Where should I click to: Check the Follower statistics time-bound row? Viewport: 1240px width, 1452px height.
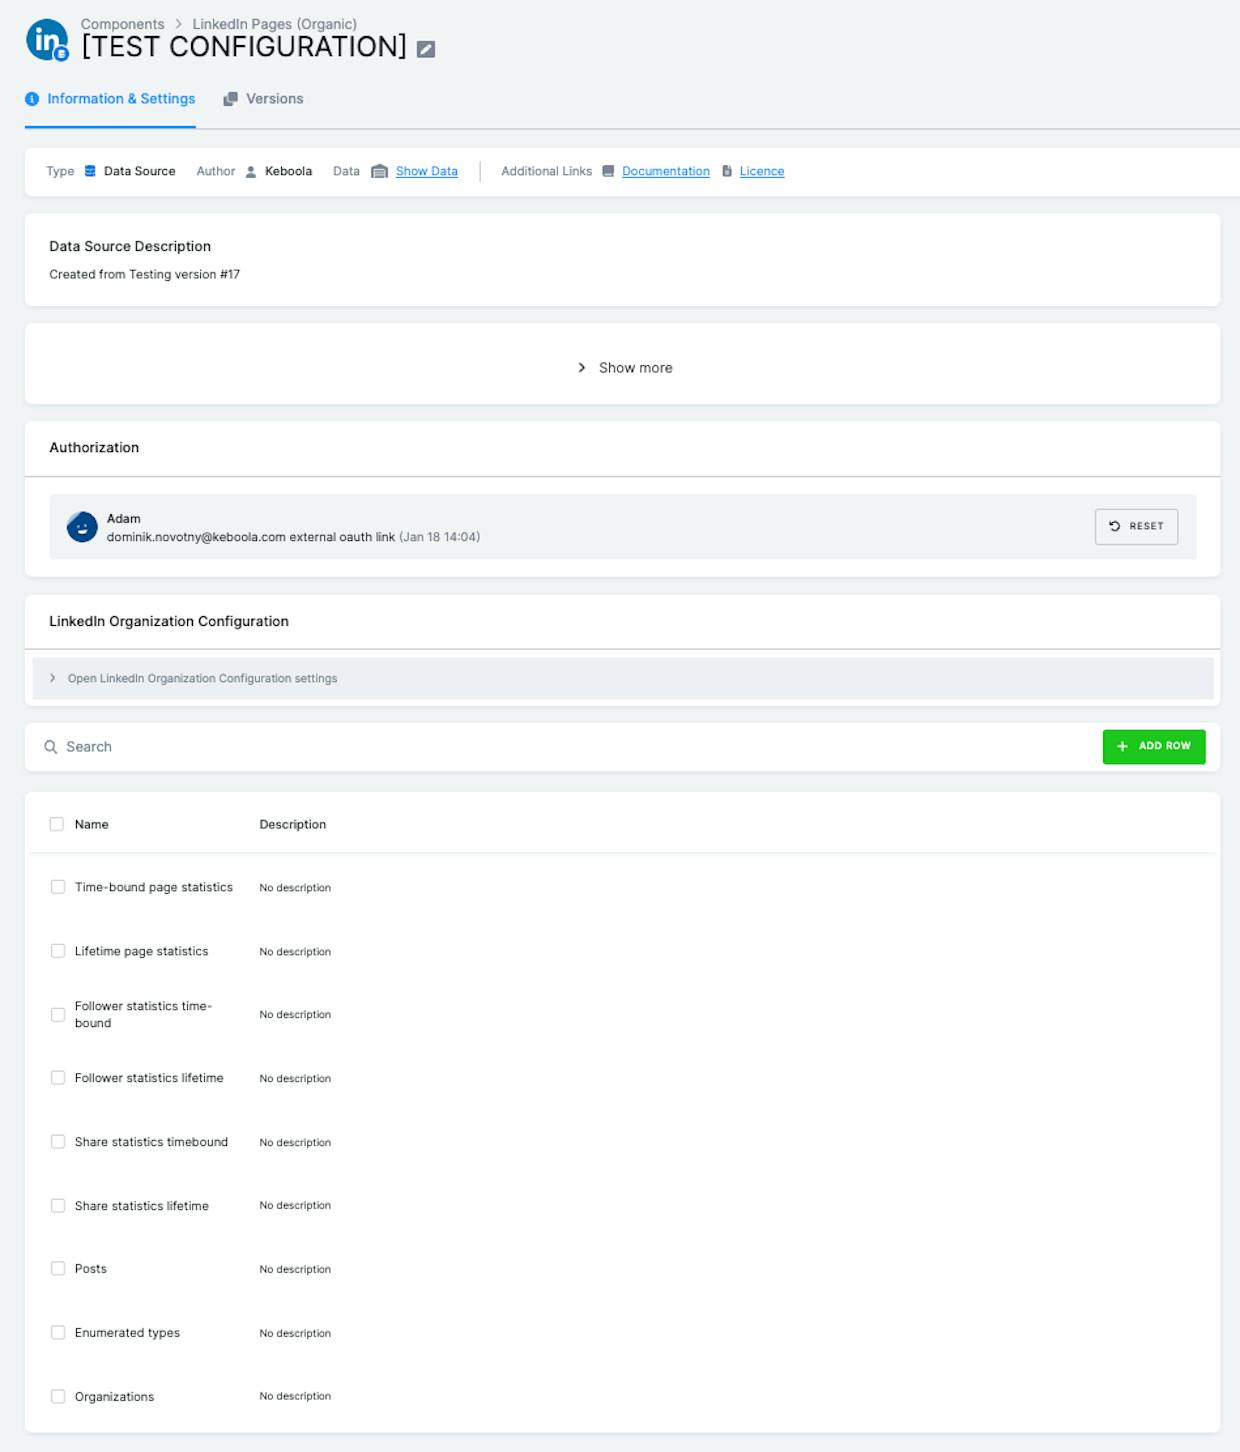pyautogui.click(x=58, y=1015)
